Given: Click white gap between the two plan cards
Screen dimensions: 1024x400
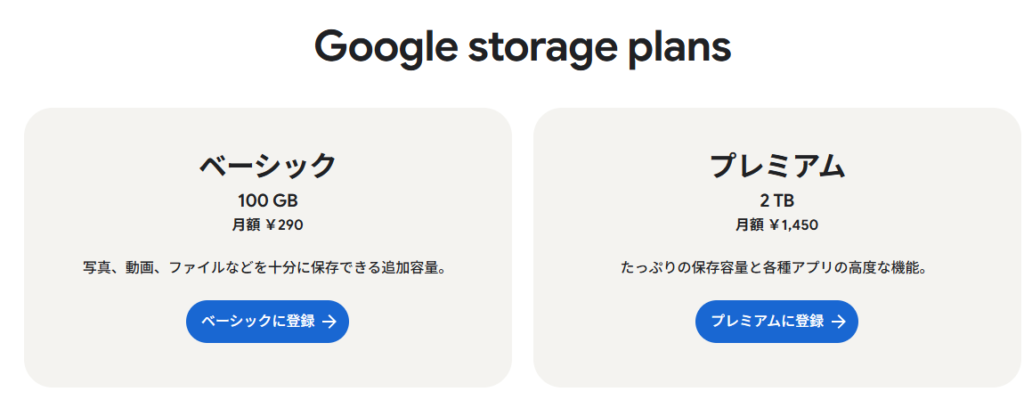Looking at the screenshot, I should [522, 250].
